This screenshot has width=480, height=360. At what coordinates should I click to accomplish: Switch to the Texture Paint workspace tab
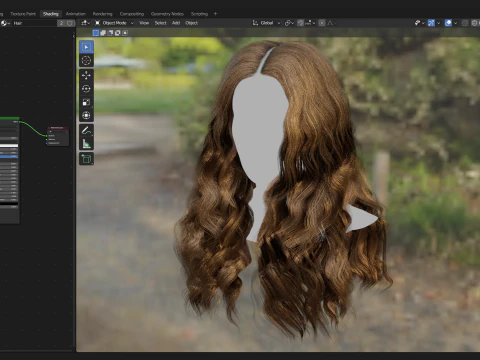click(x=23, y=14)
